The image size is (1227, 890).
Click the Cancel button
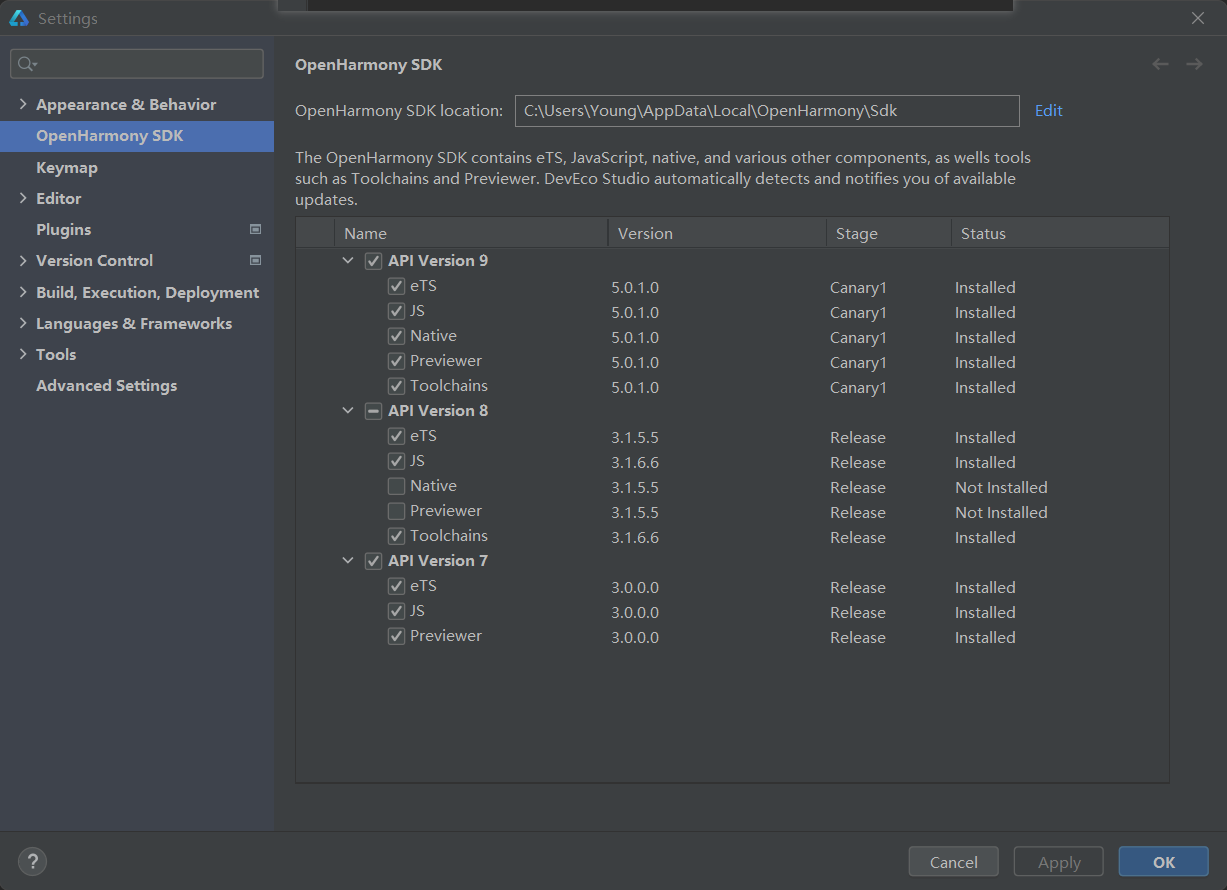(953, 862)
